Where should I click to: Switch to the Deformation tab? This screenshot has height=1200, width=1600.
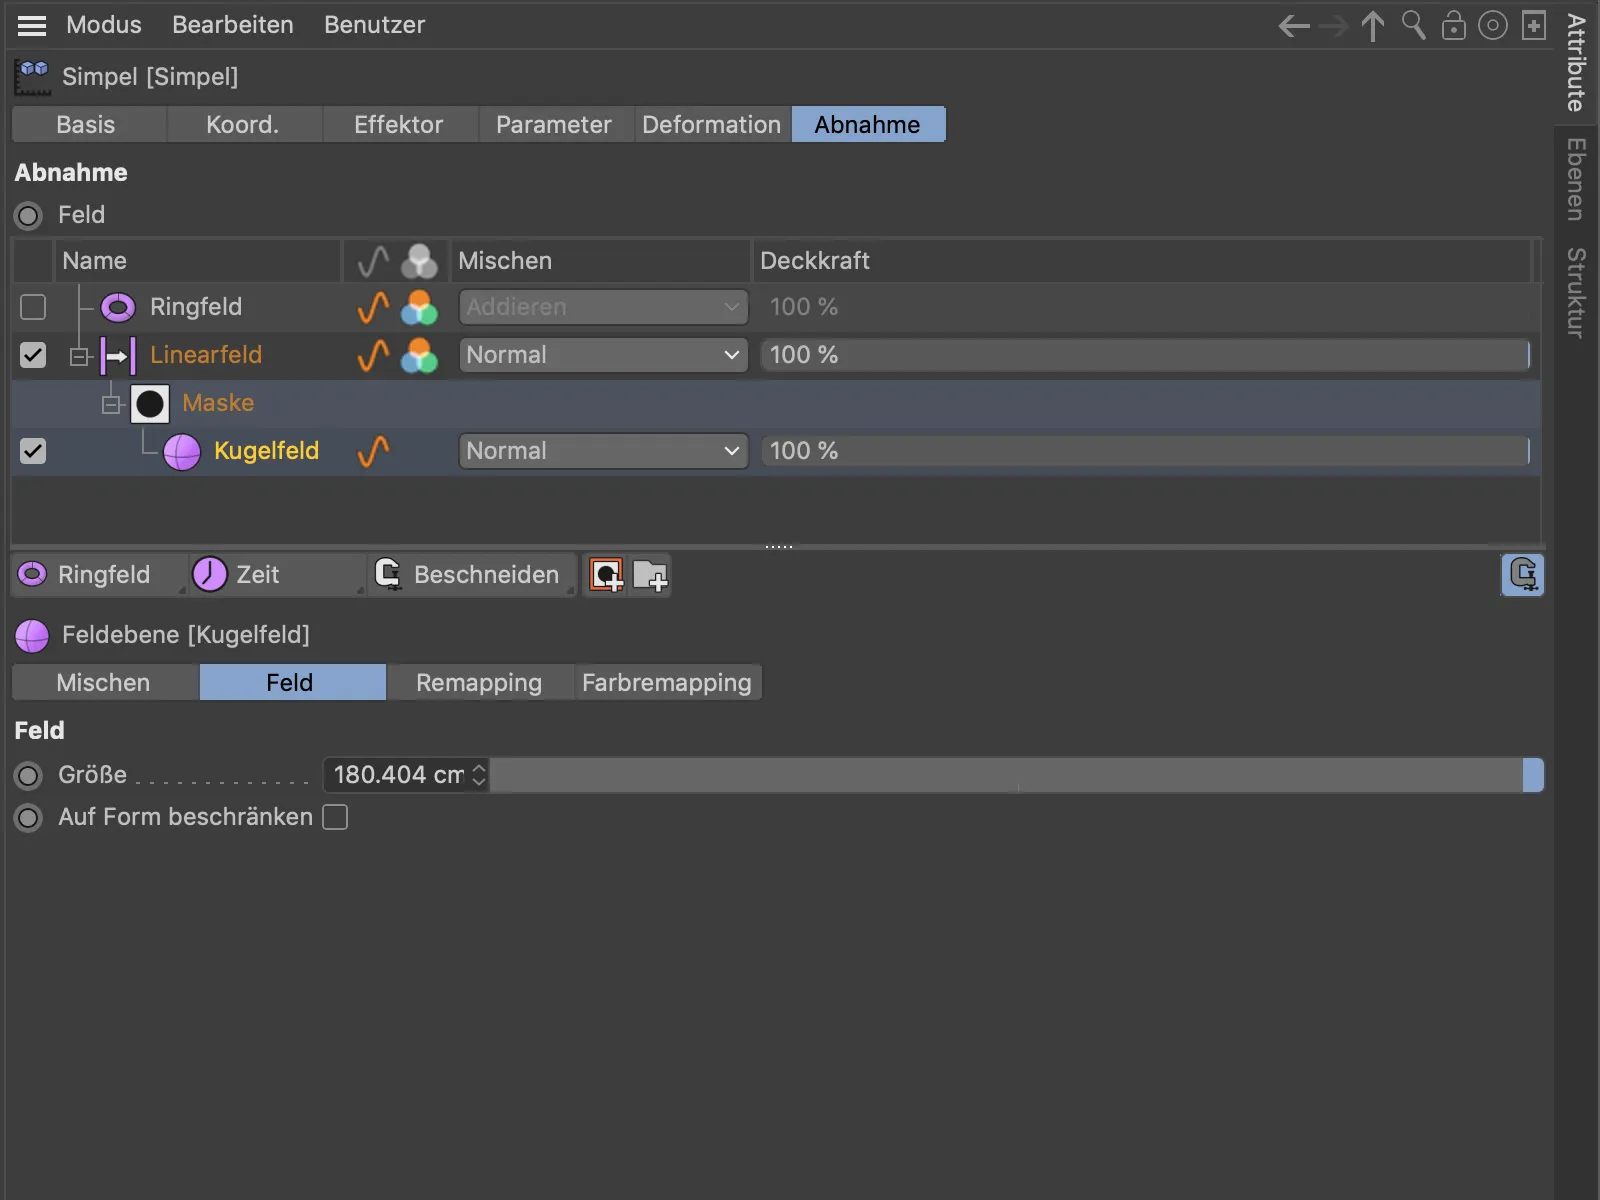(x=711, y=124)
